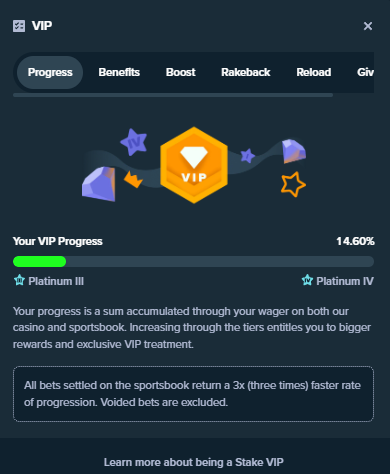Click the VIP checklist icon in header
Image resolution: width=390 pixels, height=474 pixels.
[x=19, y=26]
